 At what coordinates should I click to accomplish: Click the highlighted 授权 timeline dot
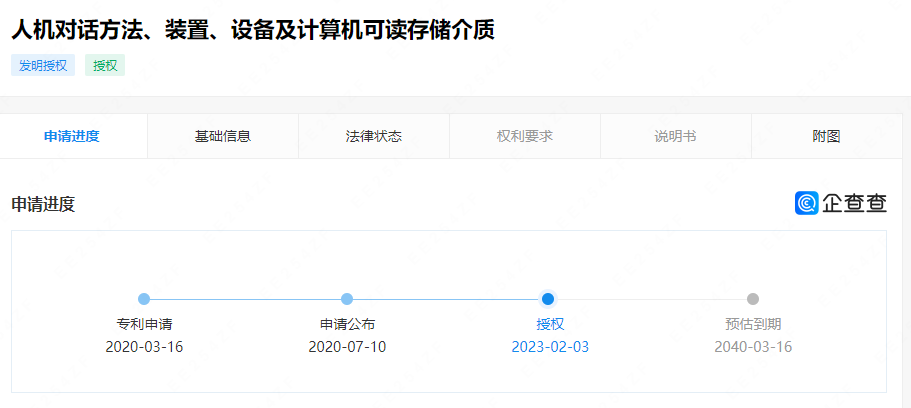point(548,299)
